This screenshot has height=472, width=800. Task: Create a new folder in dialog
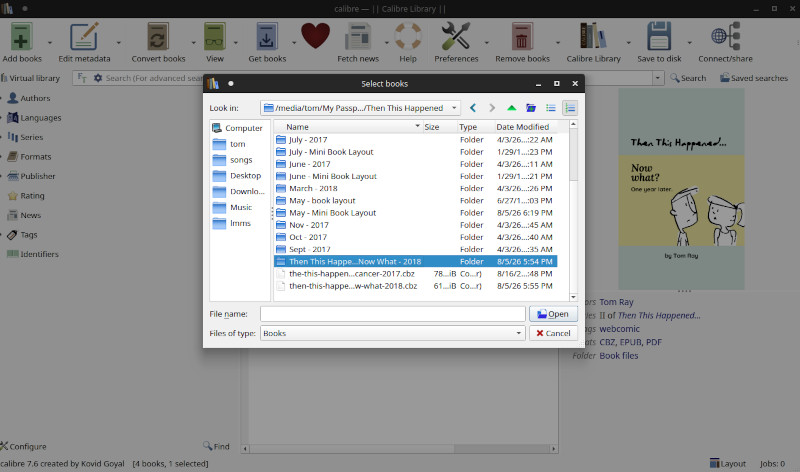[531, 108]
